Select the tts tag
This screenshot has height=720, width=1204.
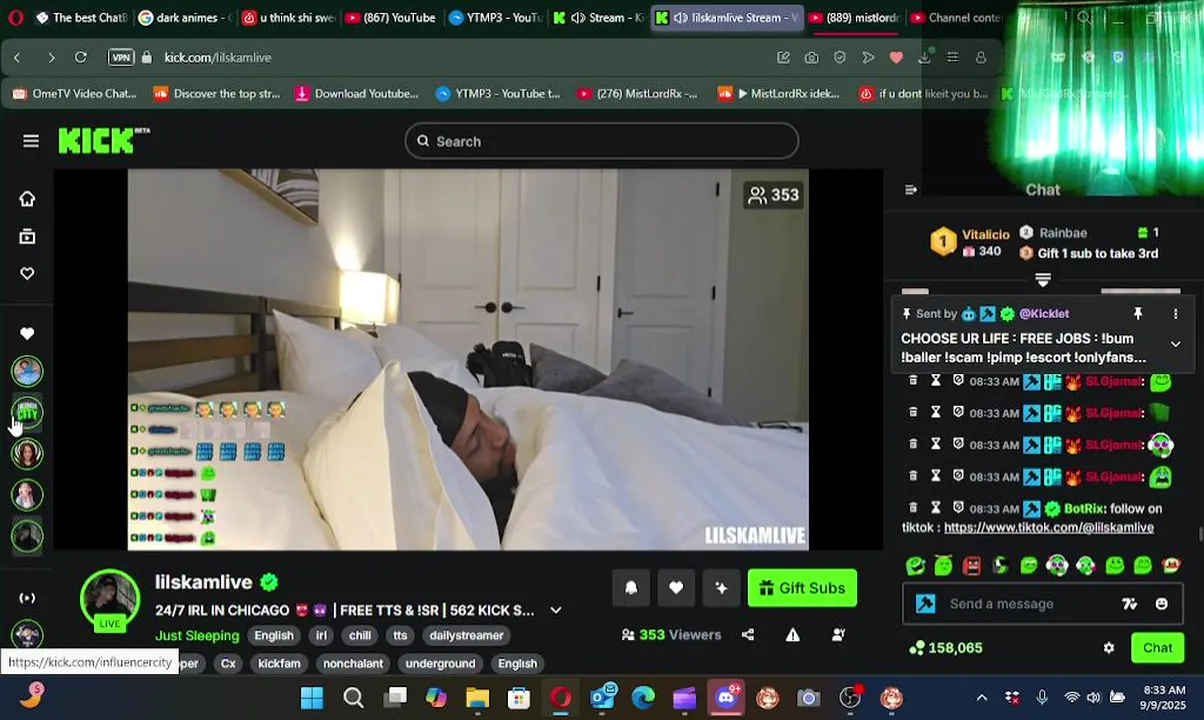tap(400, 635)
